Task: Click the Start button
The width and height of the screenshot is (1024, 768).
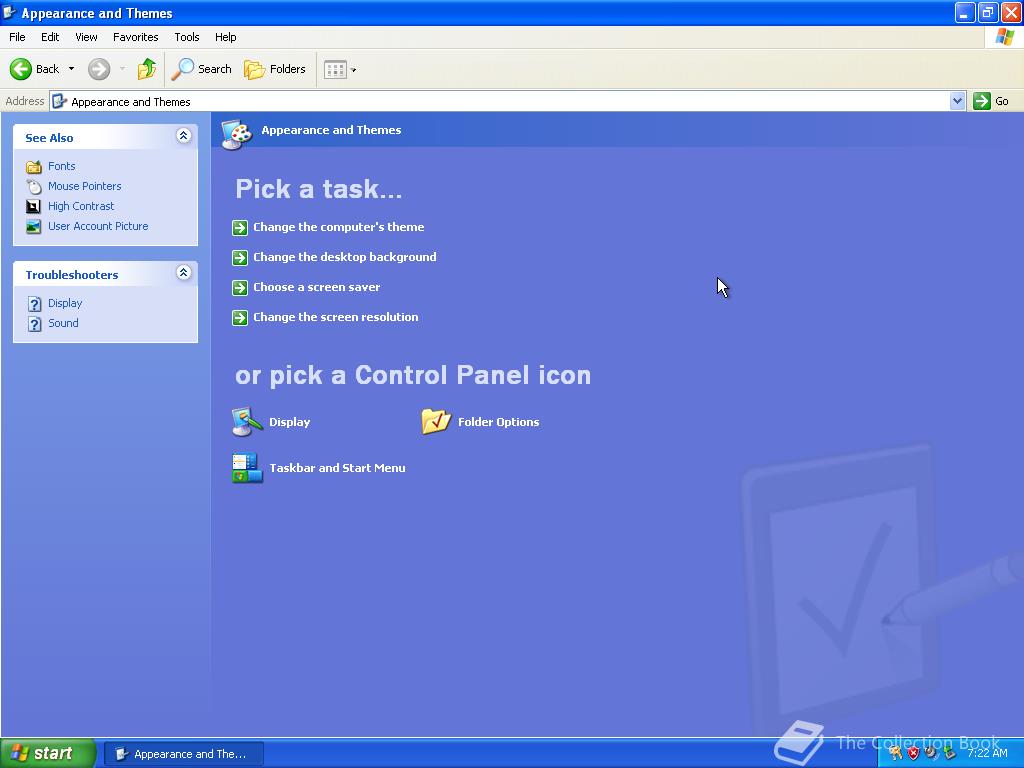Action: [x=48, y=753]
